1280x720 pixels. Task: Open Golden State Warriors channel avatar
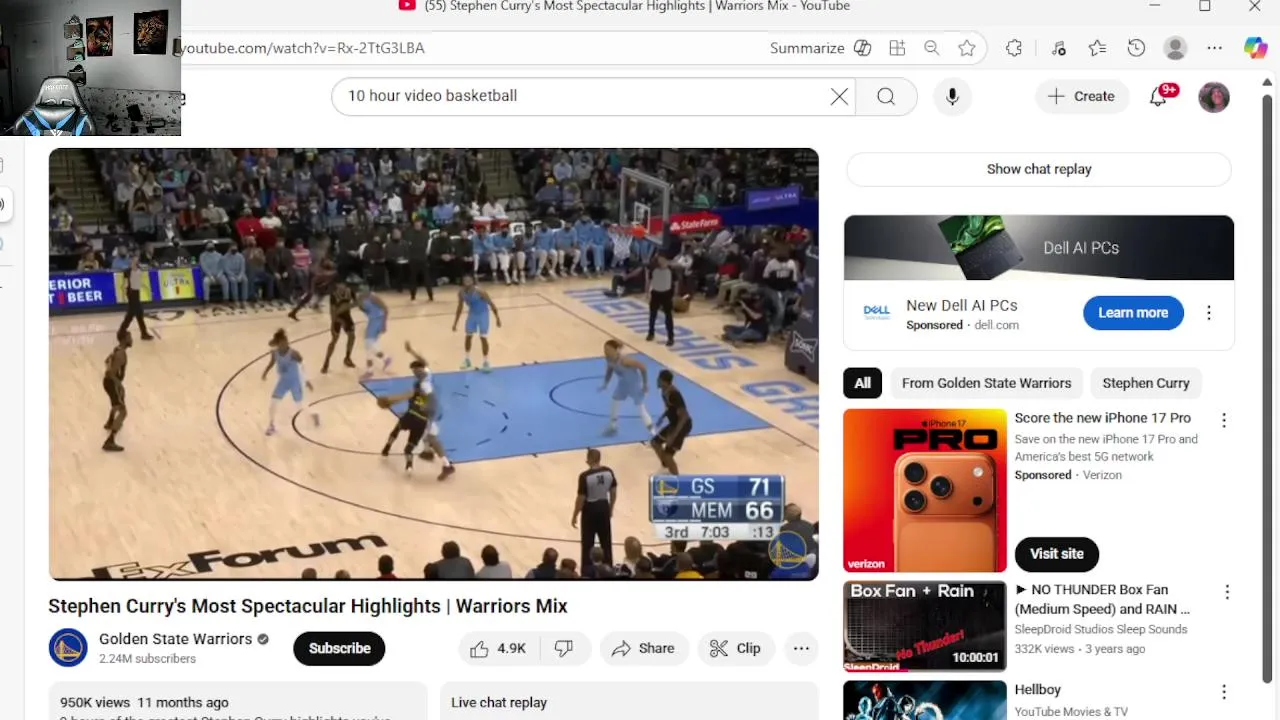click(68, 648)
